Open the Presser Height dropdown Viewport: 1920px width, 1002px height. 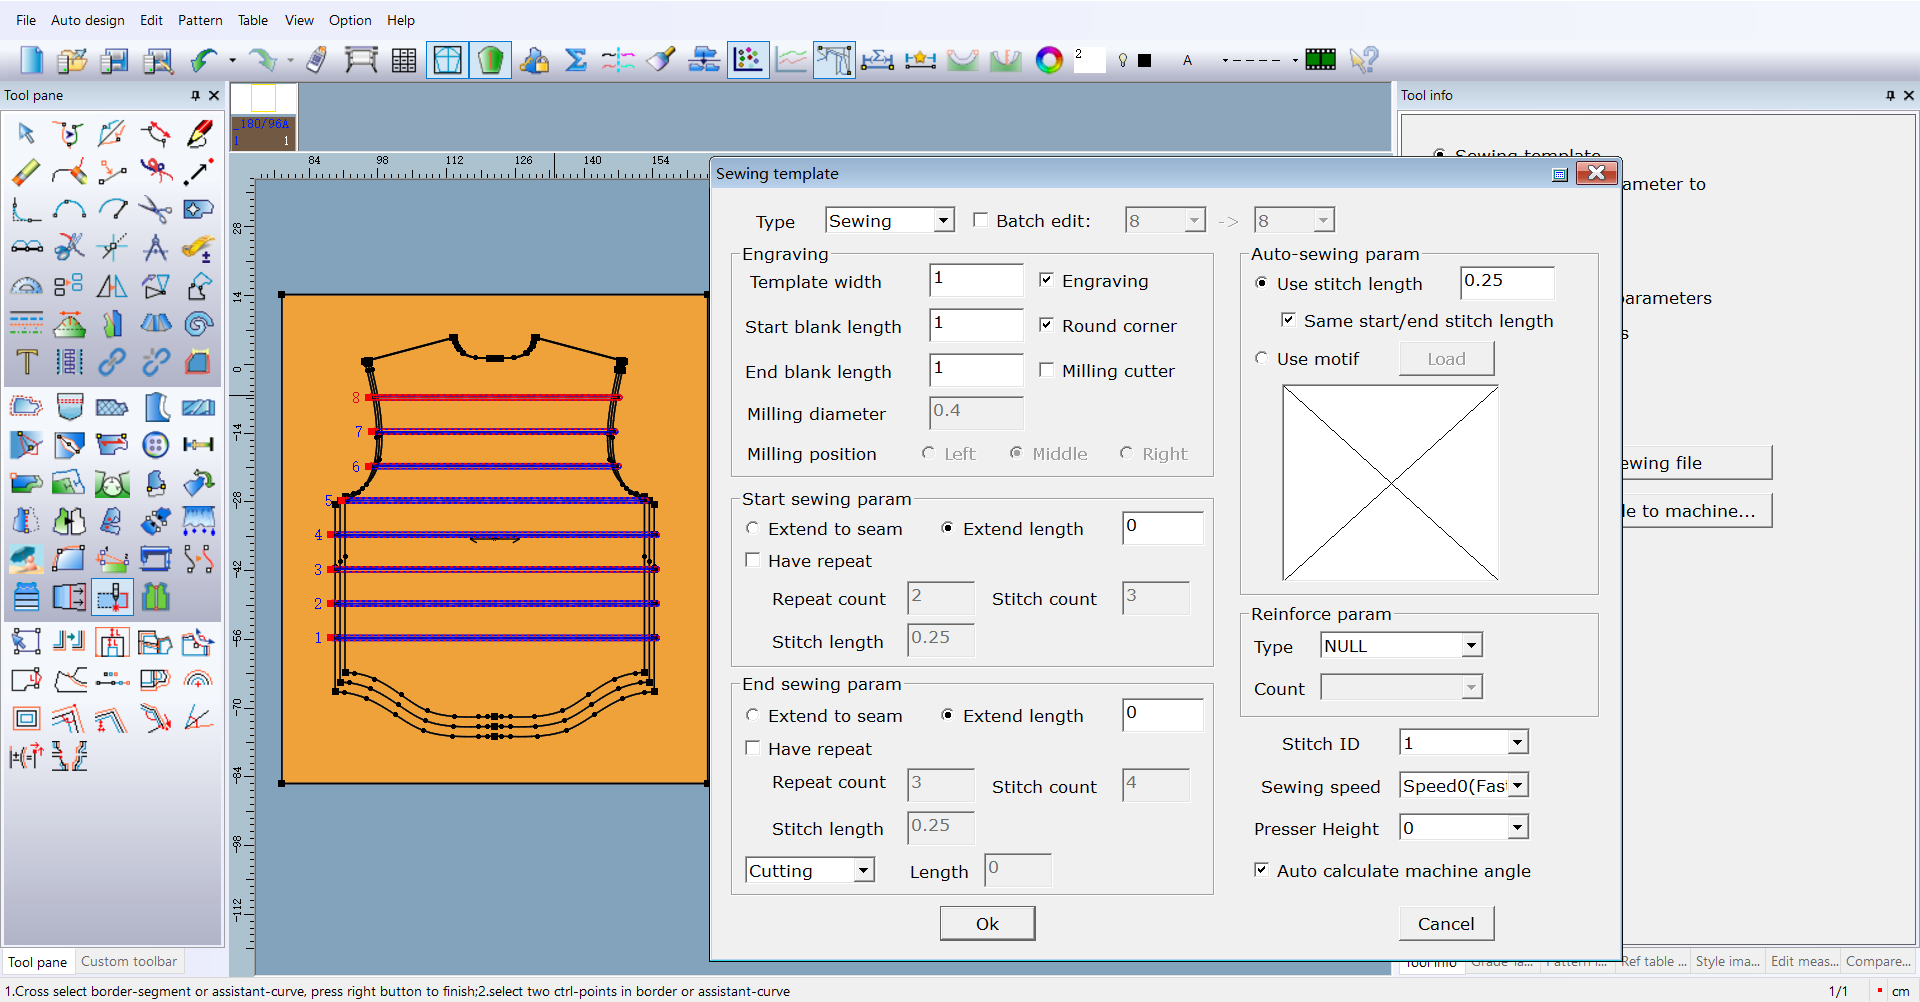tap(1517, 827)
